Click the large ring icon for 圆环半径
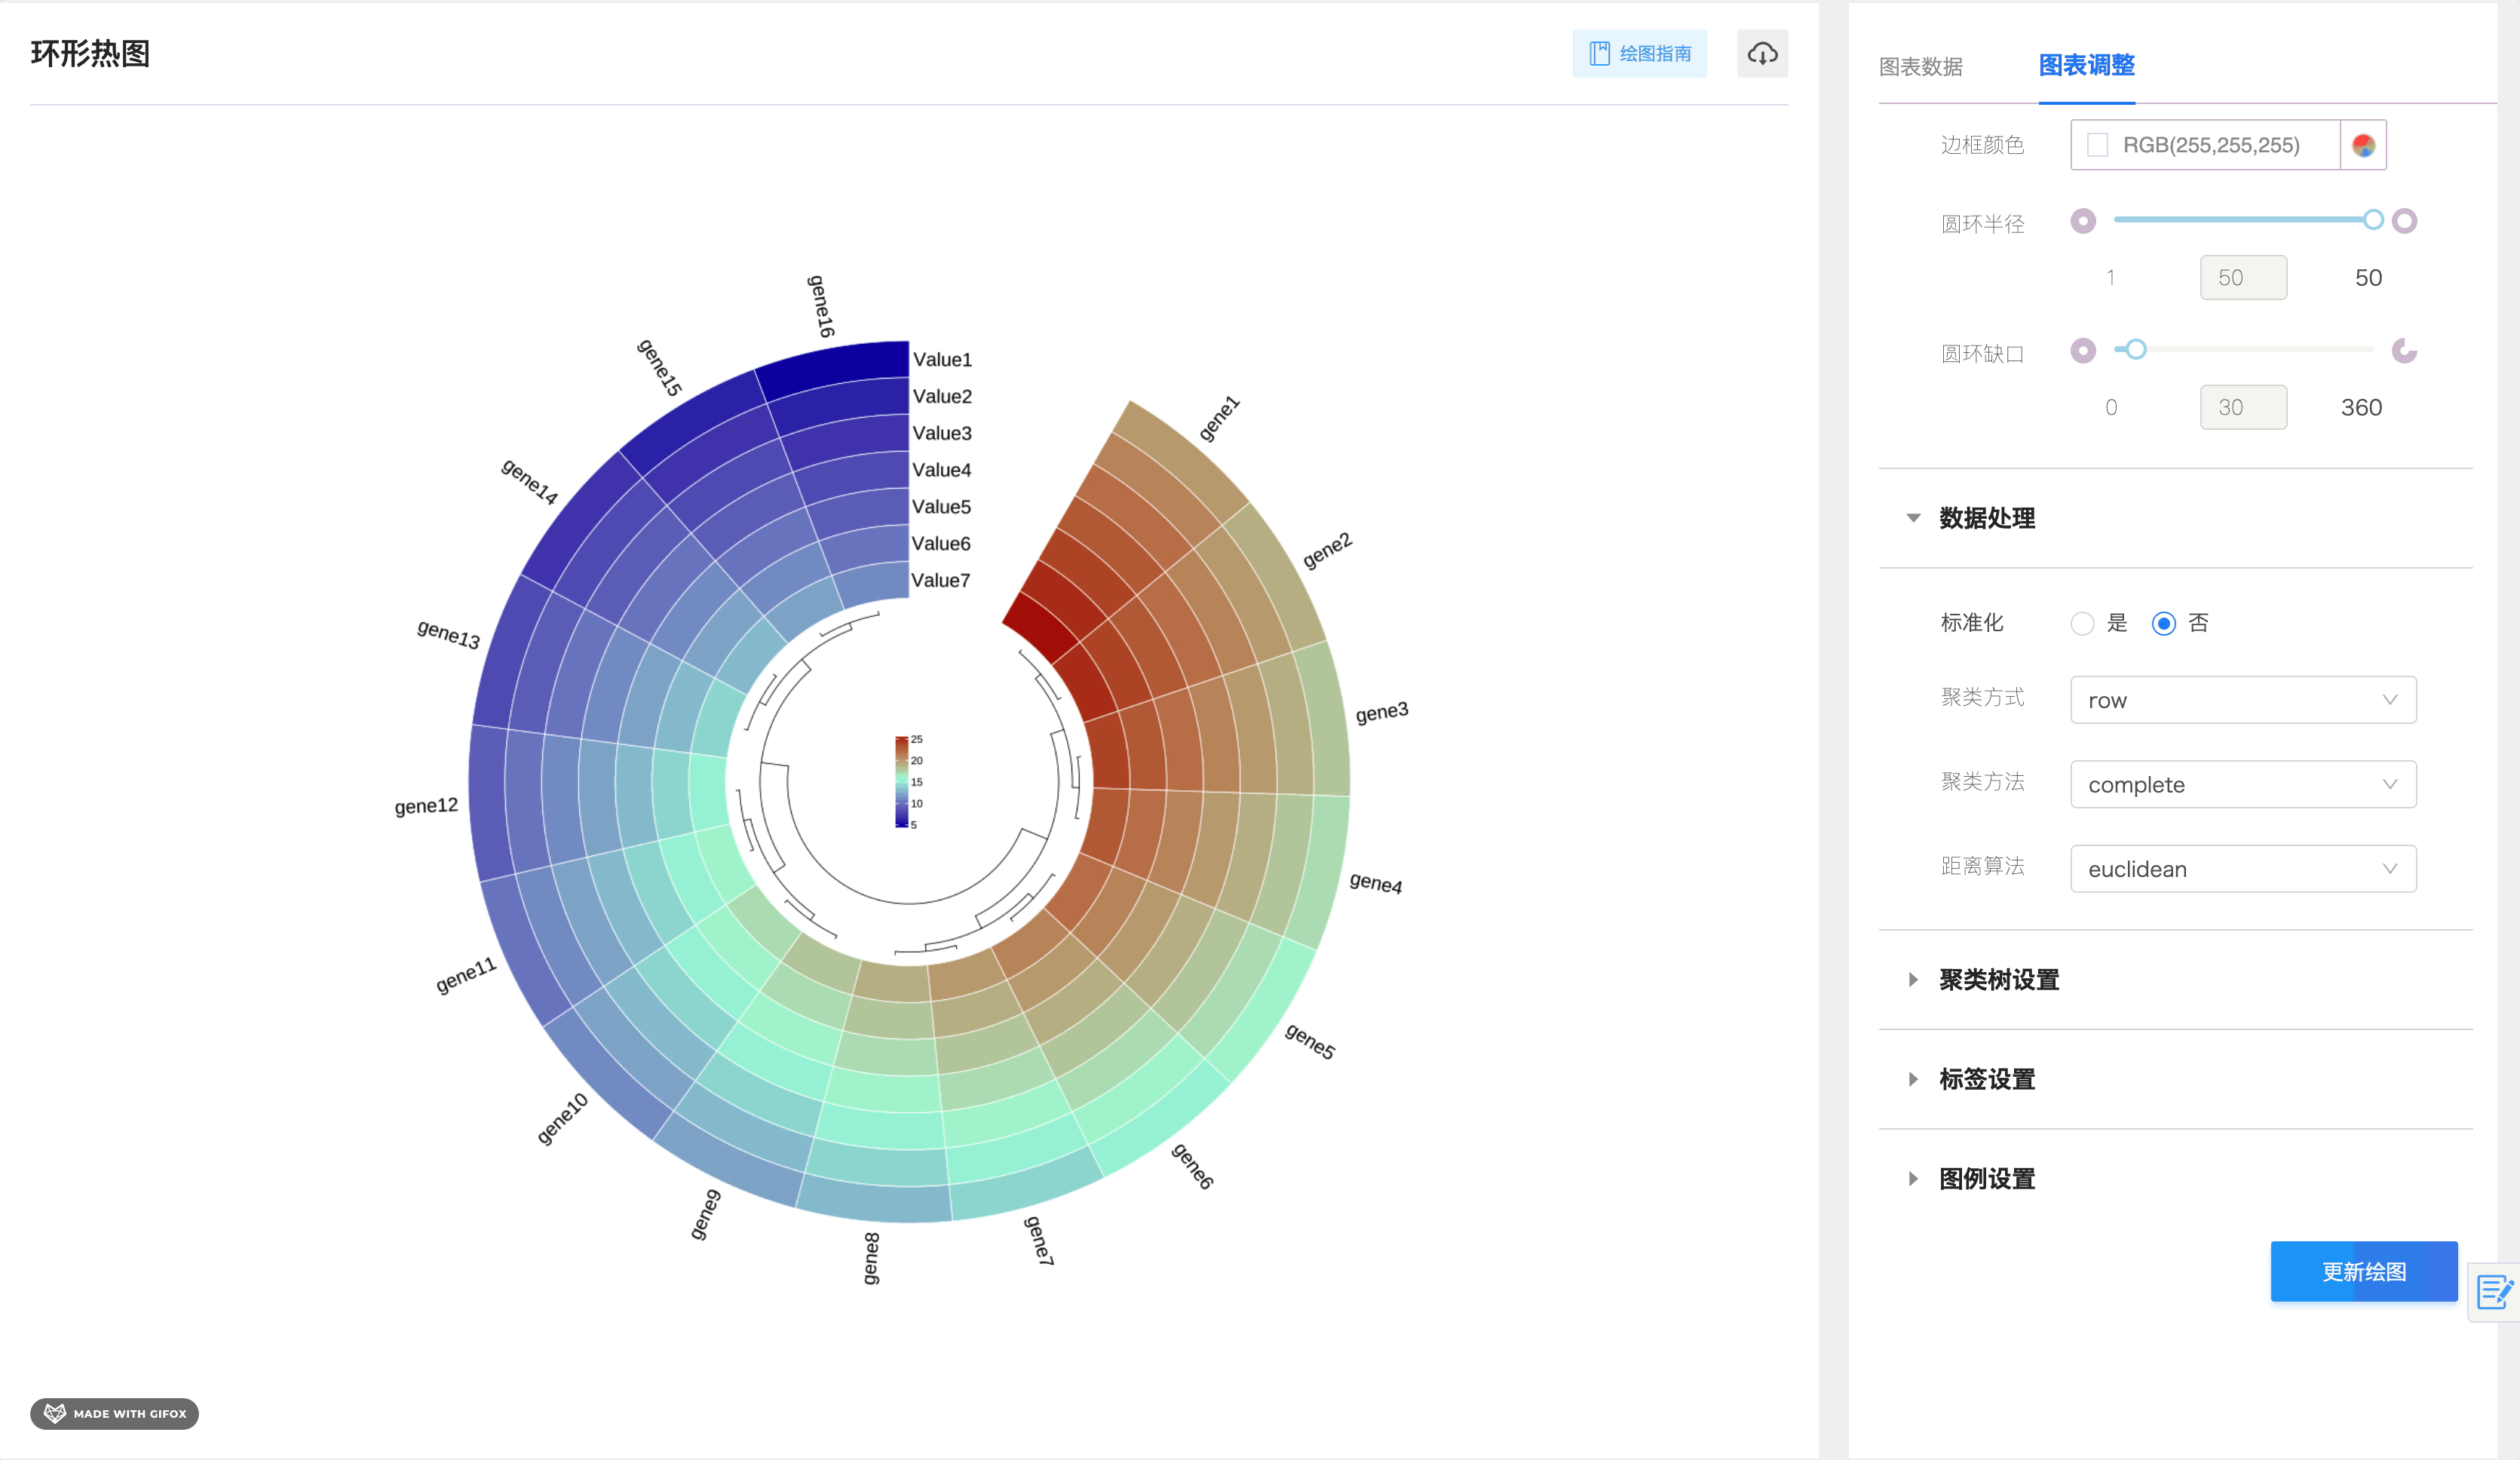 point(2404,221)
